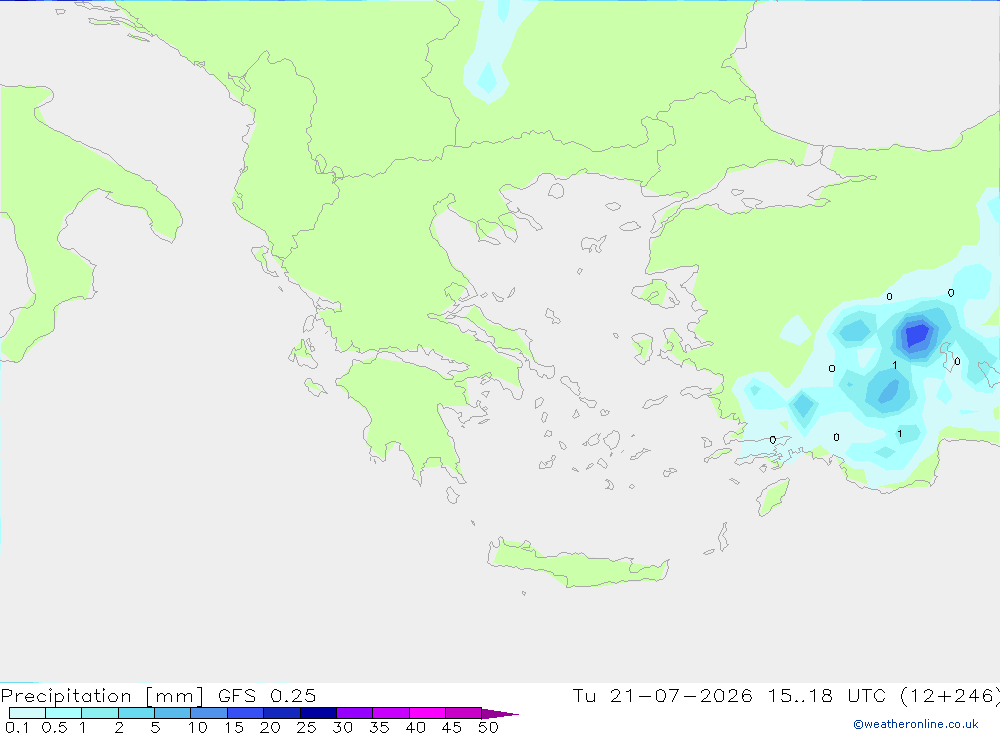Click the island of Rhodes on the map
The image size is (1000, 733).
point(773,498)
